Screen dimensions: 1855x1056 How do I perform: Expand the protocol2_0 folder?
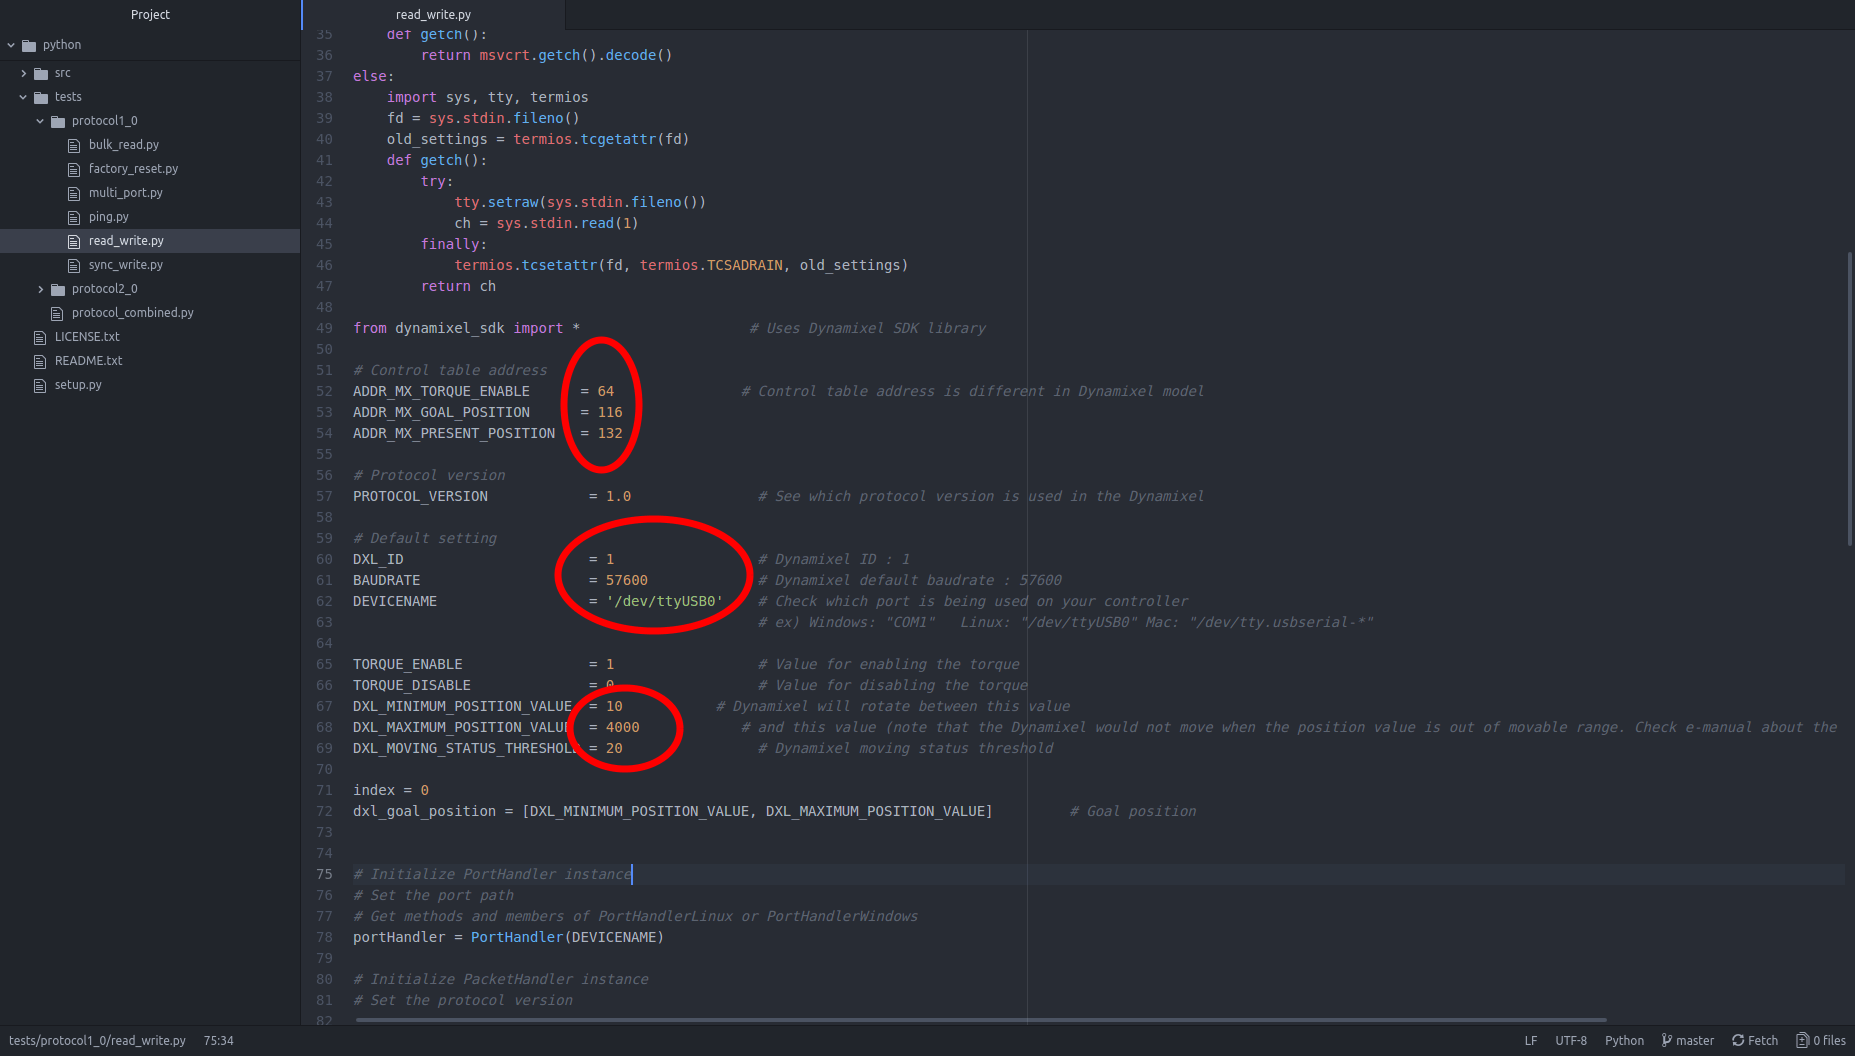tap(41, 288)
